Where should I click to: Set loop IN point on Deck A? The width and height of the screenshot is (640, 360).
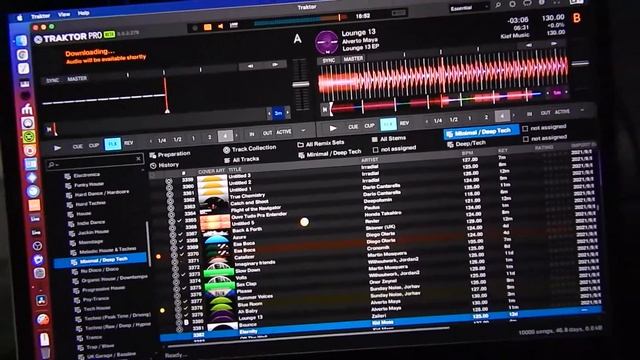[252, 134]
